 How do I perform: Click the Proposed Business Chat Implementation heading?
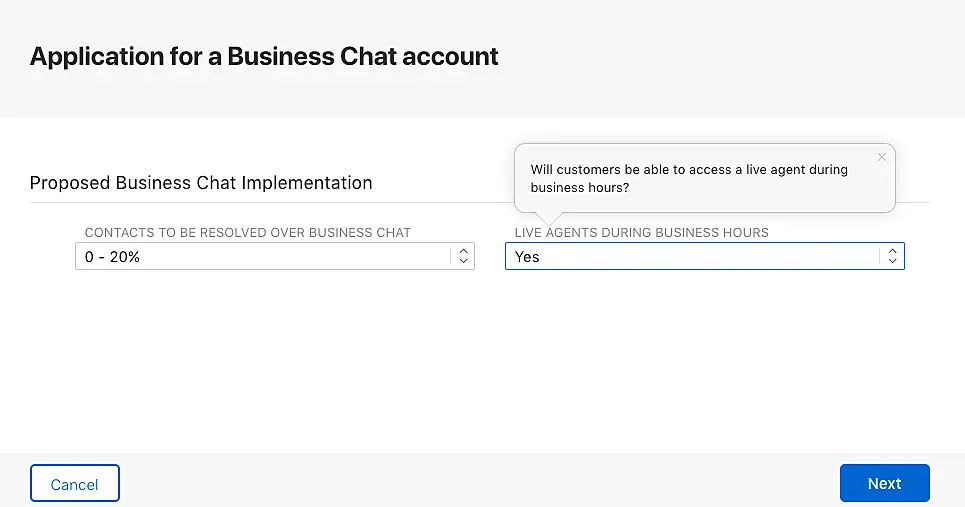point(201,183)
